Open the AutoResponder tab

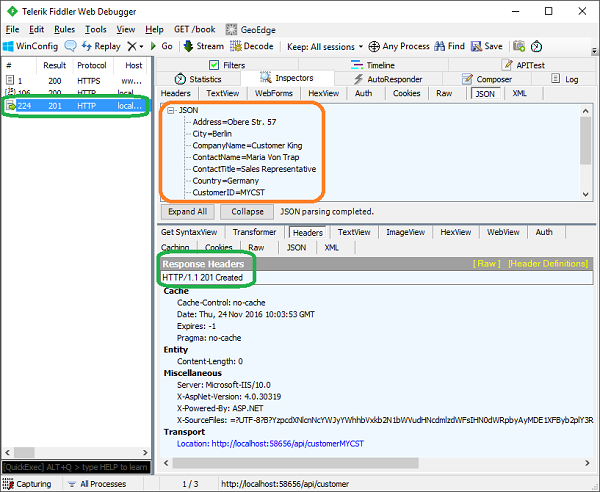pyautogui.click(x=388, y=79)
